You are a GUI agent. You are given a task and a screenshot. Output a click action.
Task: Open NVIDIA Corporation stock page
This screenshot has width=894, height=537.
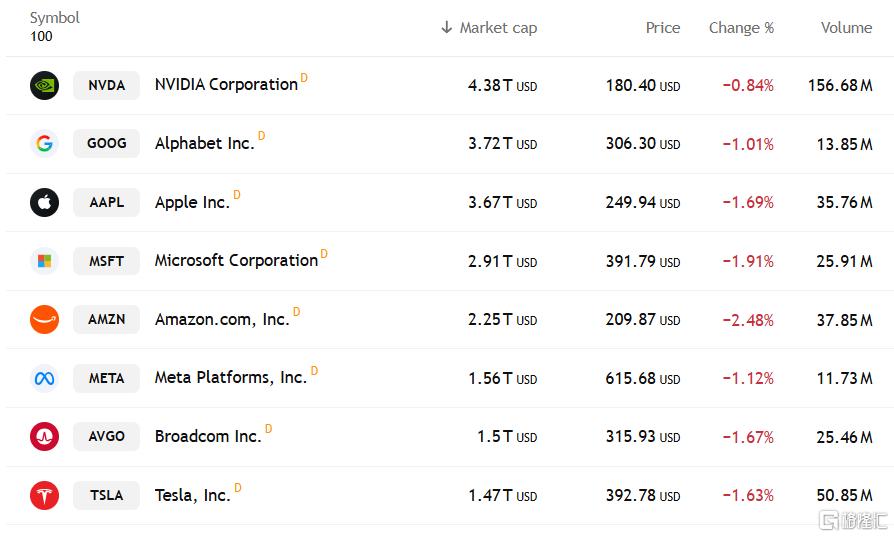226,85
